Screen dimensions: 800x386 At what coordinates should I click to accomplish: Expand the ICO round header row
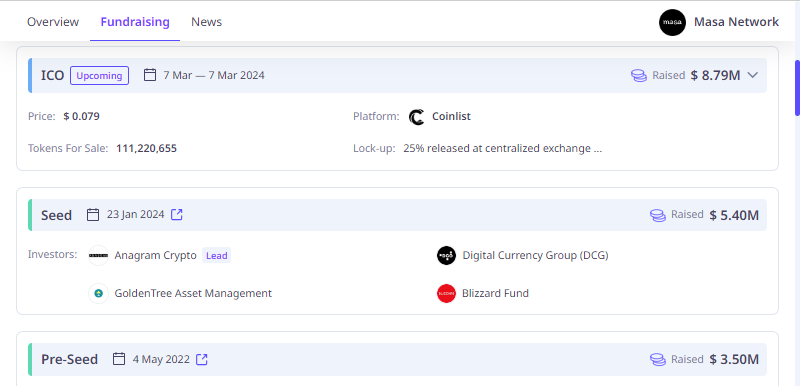click(x=397, y=75)
